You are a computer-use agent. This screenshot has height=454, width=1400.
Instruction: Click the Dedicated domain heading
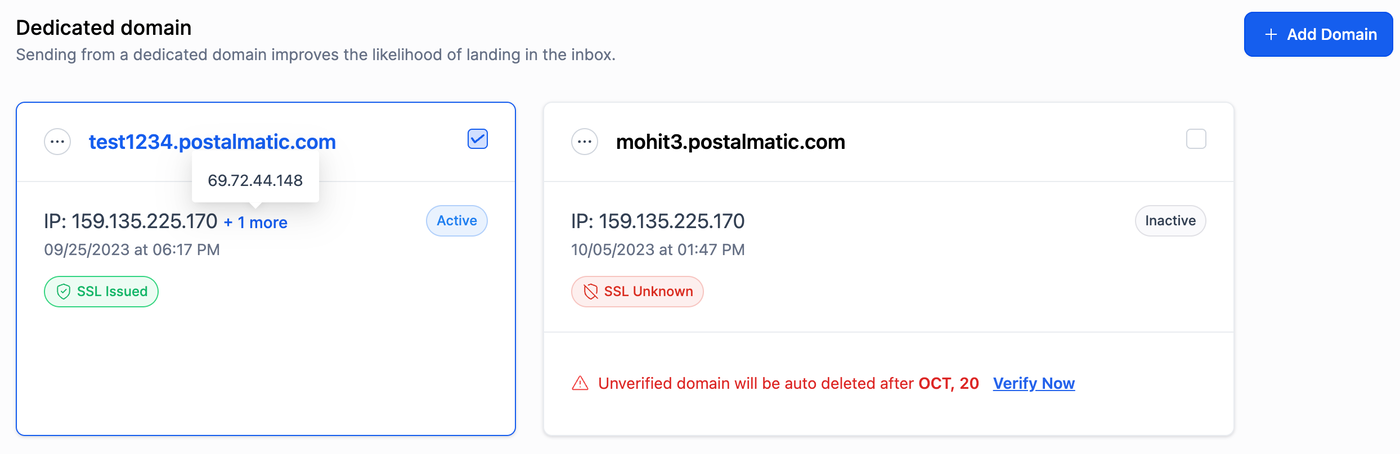[x=104, y=28]
